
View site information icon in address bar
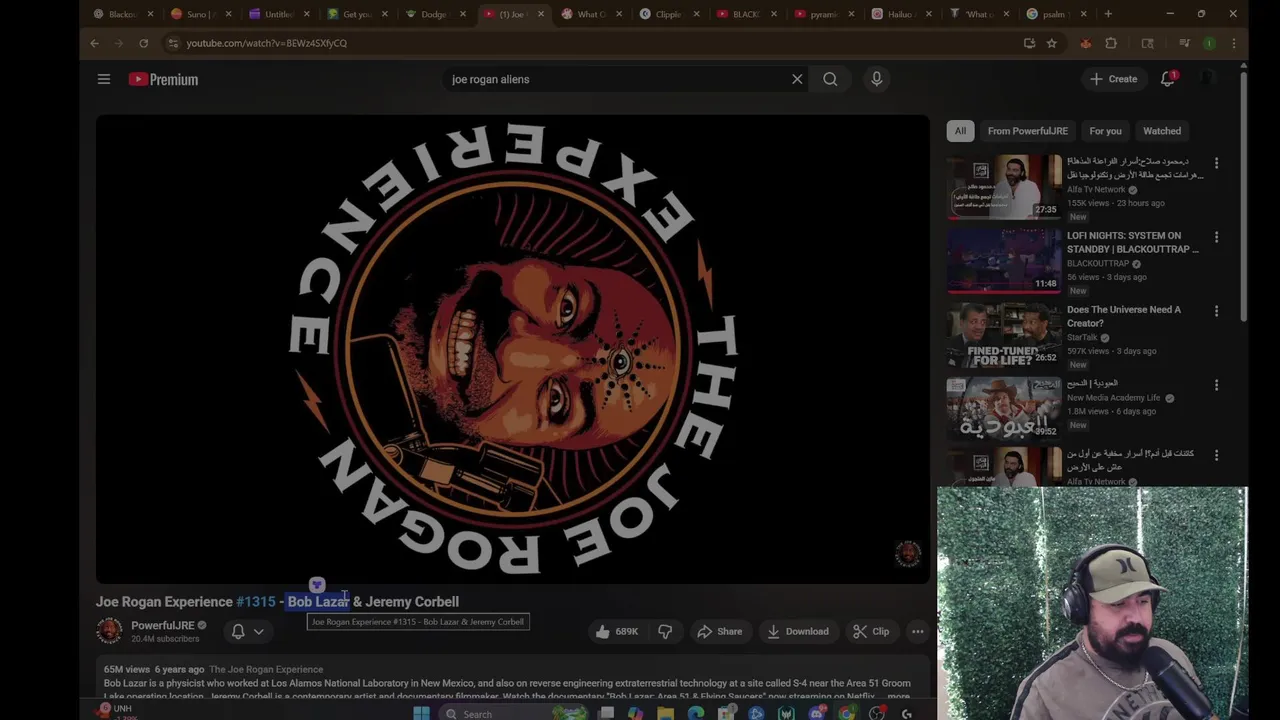(x=173, y=43)
